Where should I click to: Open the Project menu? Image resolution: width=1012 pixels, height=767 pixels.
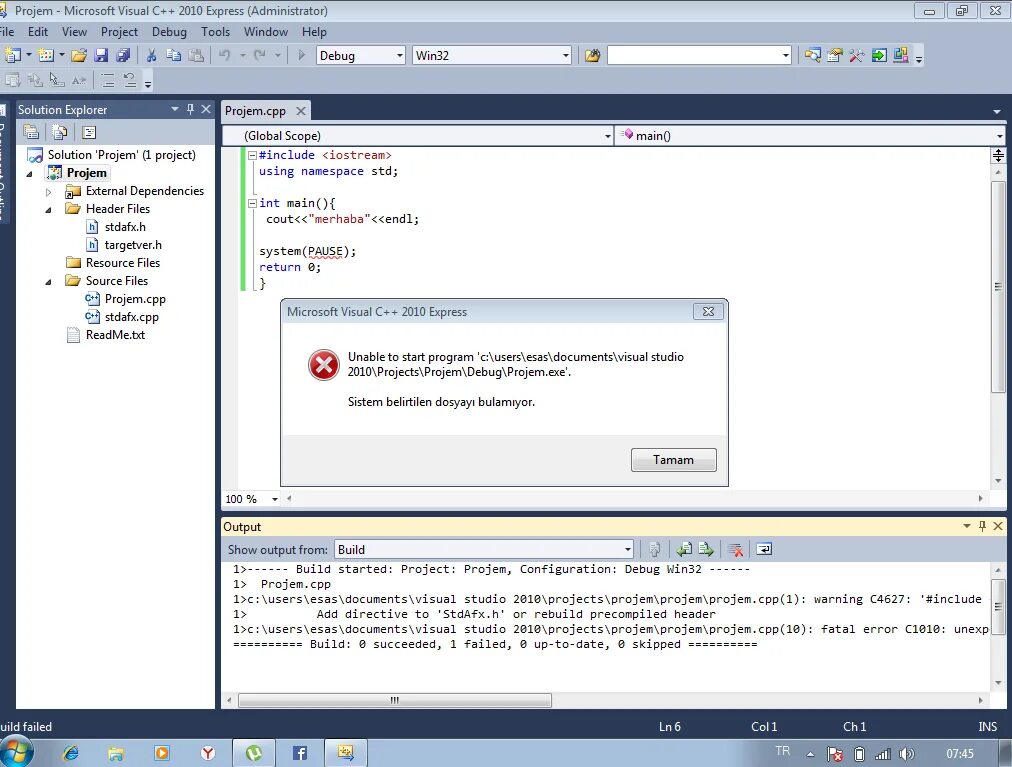(x=119, y=32)
